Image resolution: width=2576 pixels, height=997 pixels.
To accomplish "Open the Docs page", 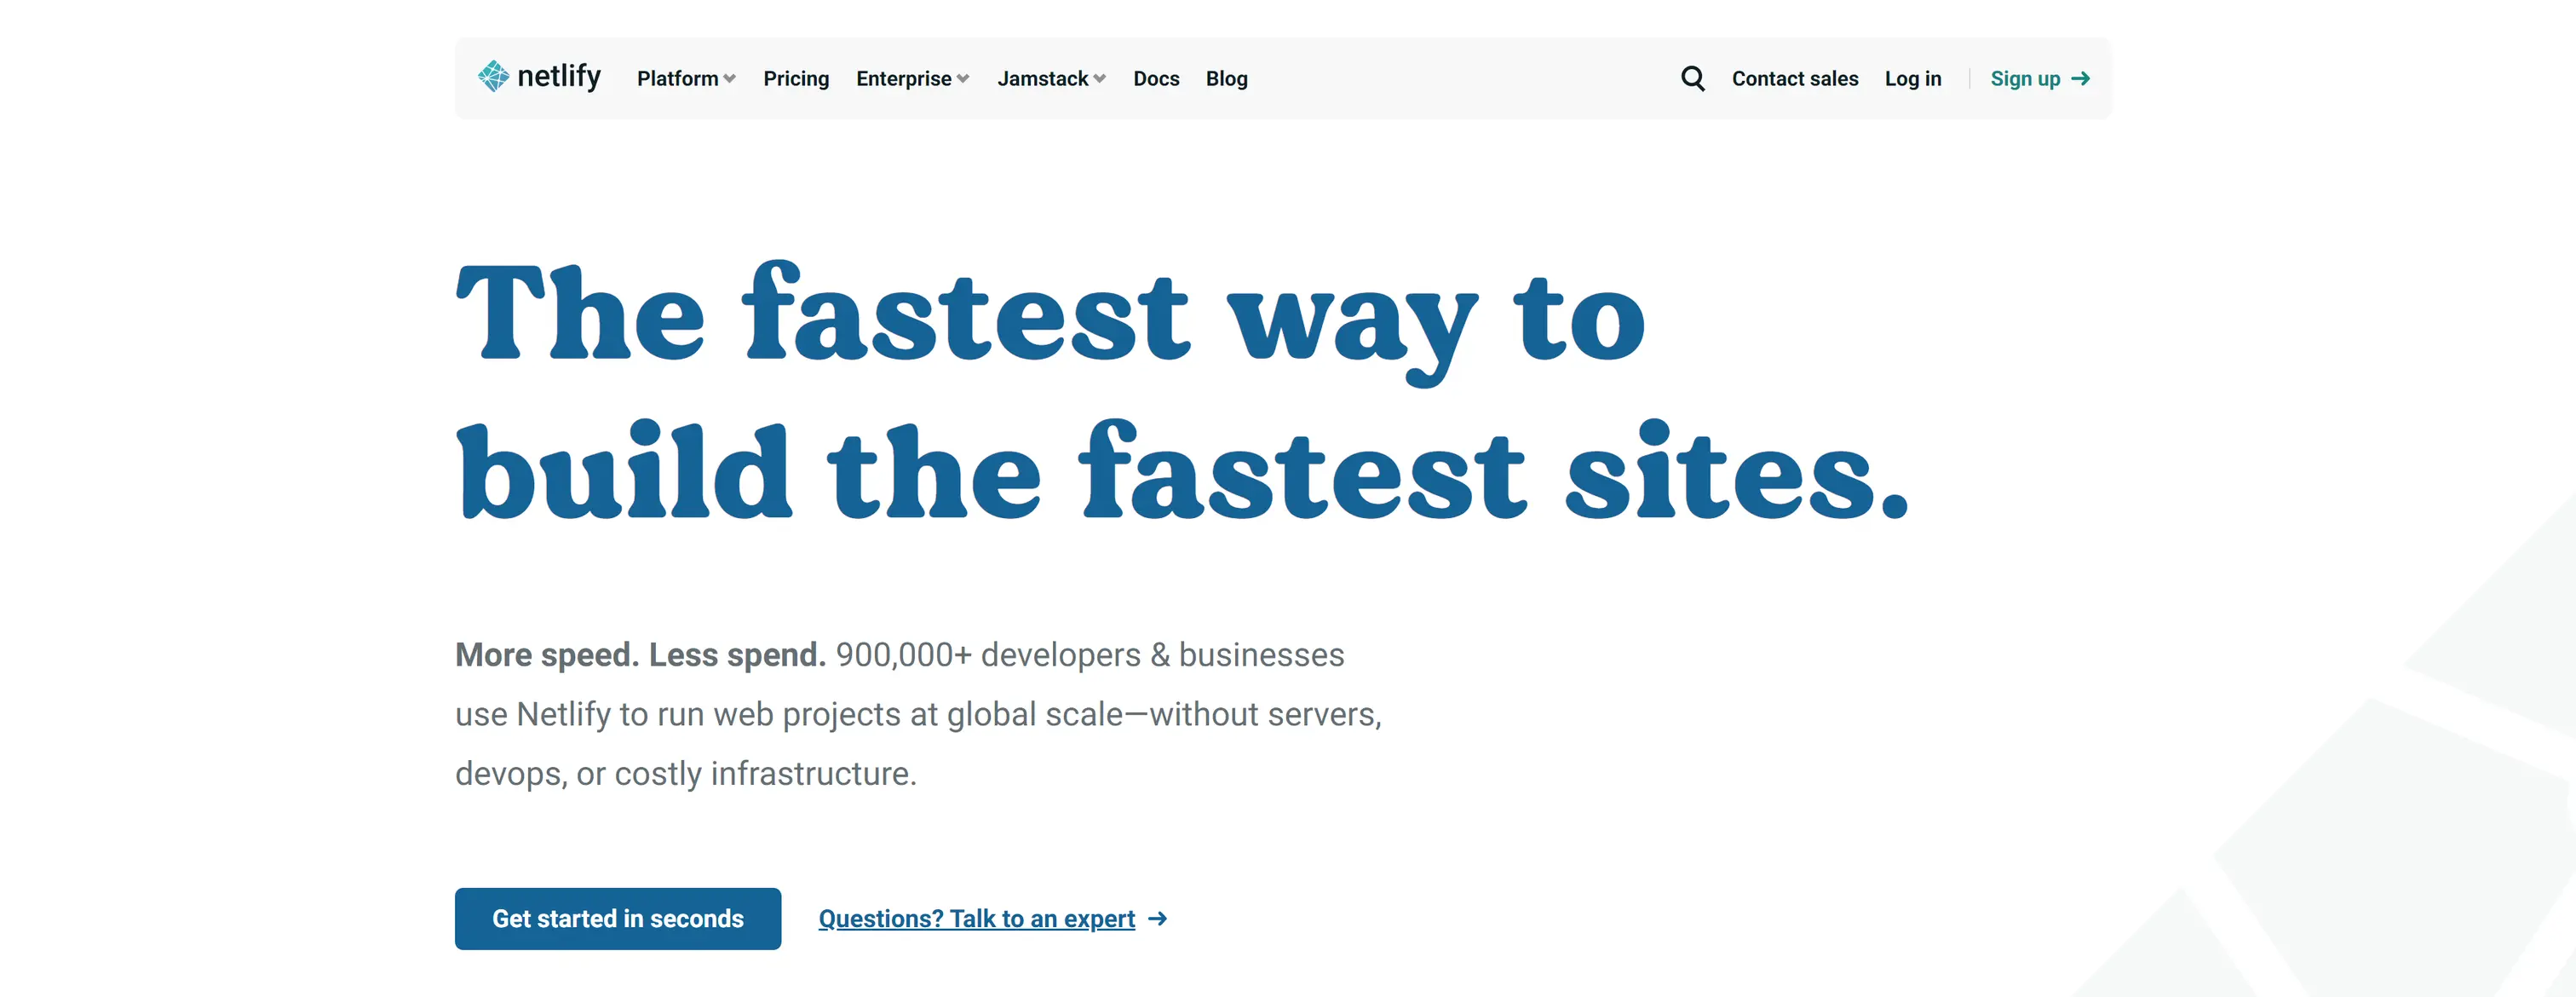I will pyautogui.click(x=1156, y=78).
